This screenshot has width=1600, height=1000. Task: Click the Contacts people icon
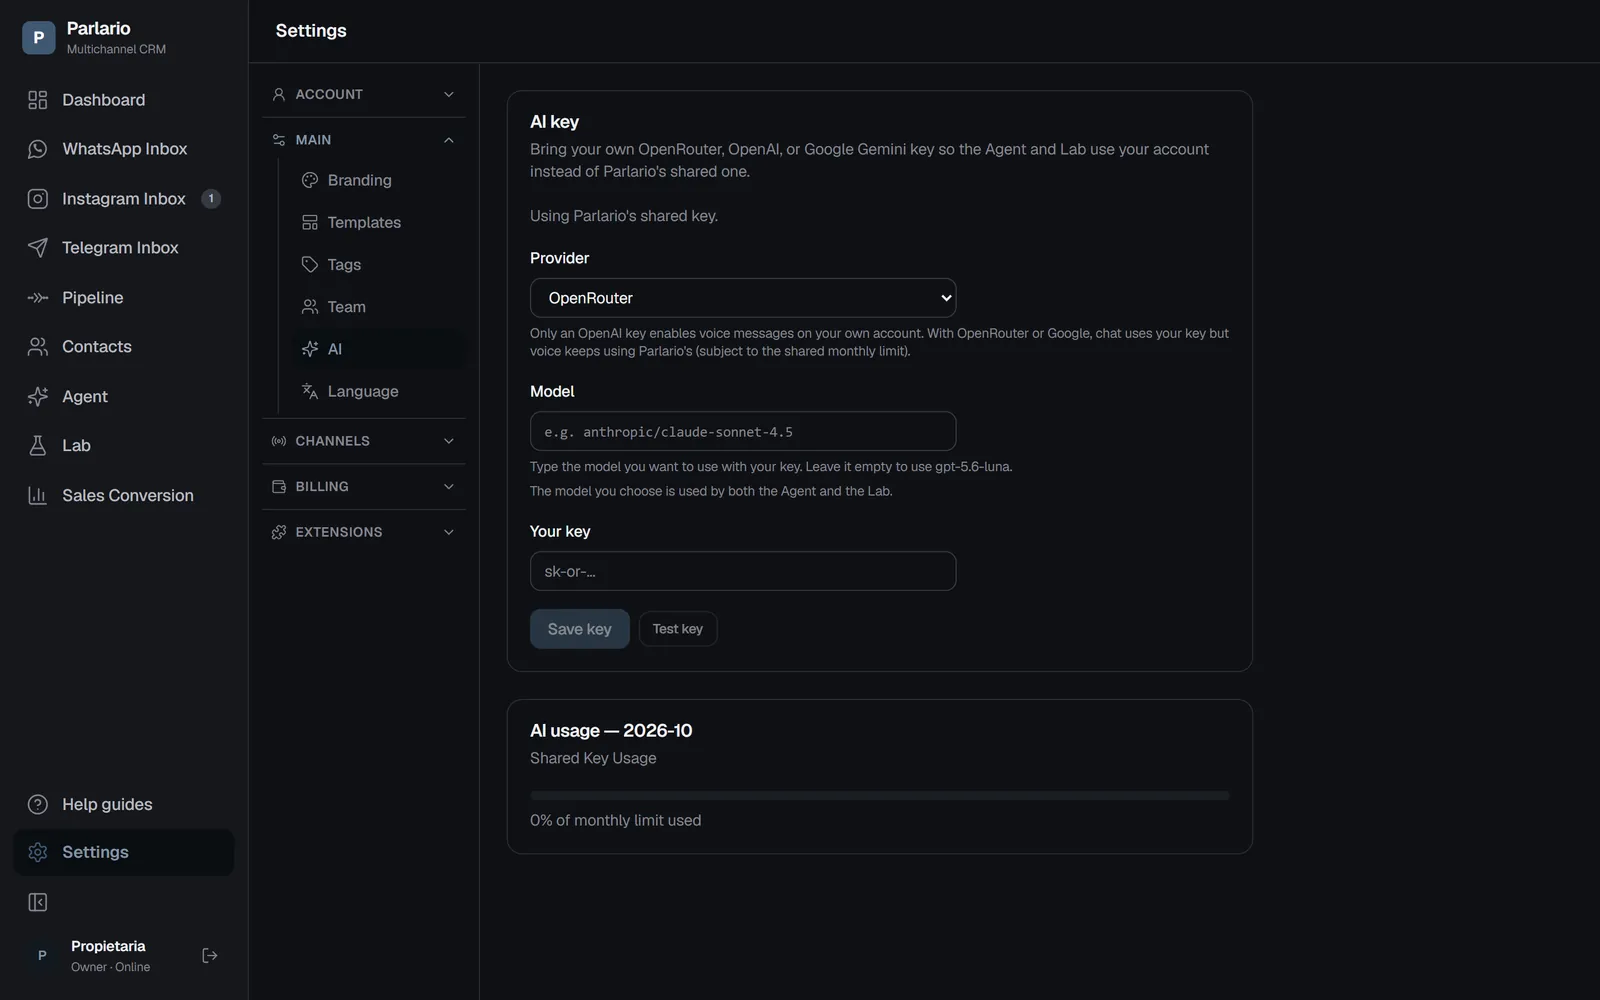[x=38, y=347]
